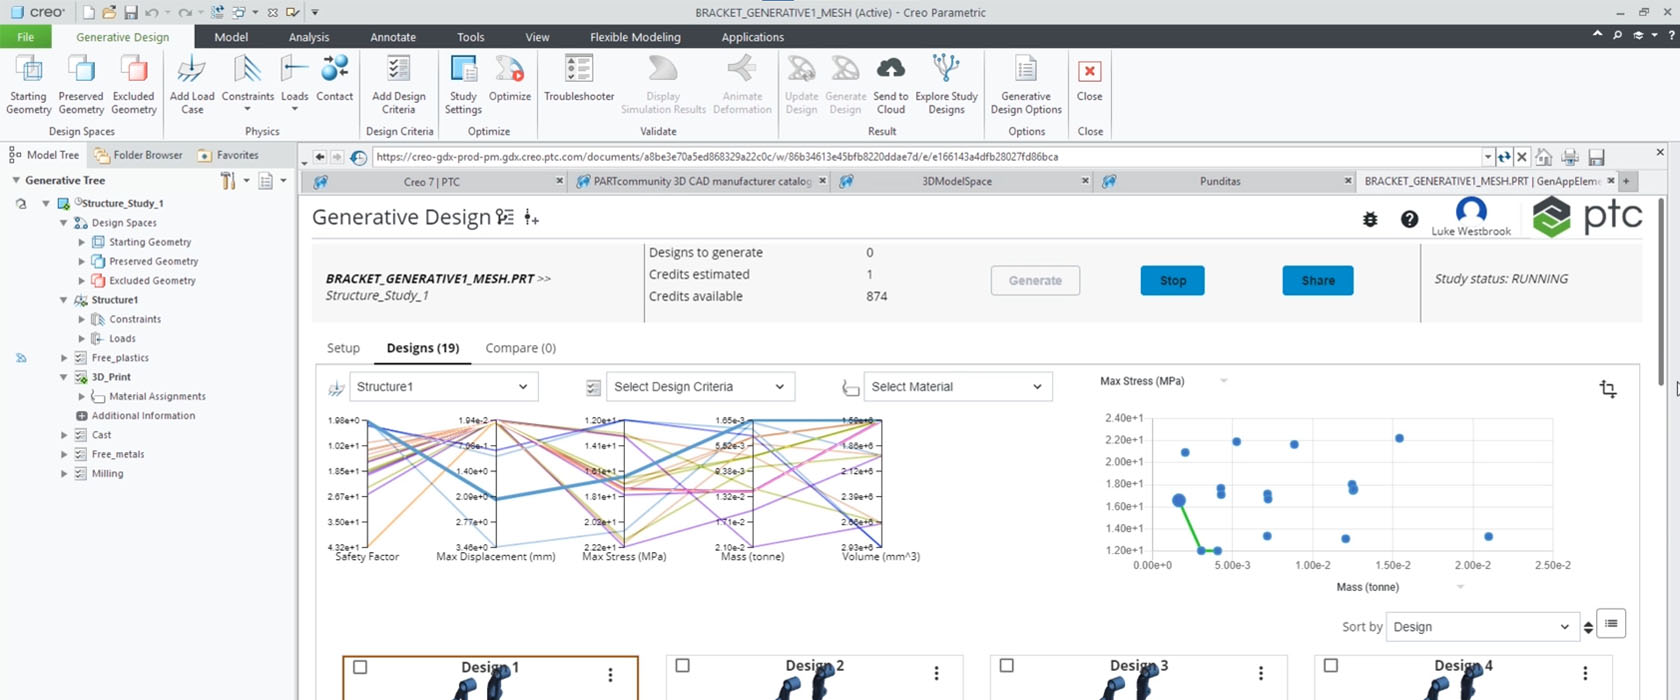Open the Select Material dropdown
Screen dimensions: 1680x700
pos(957,387)
